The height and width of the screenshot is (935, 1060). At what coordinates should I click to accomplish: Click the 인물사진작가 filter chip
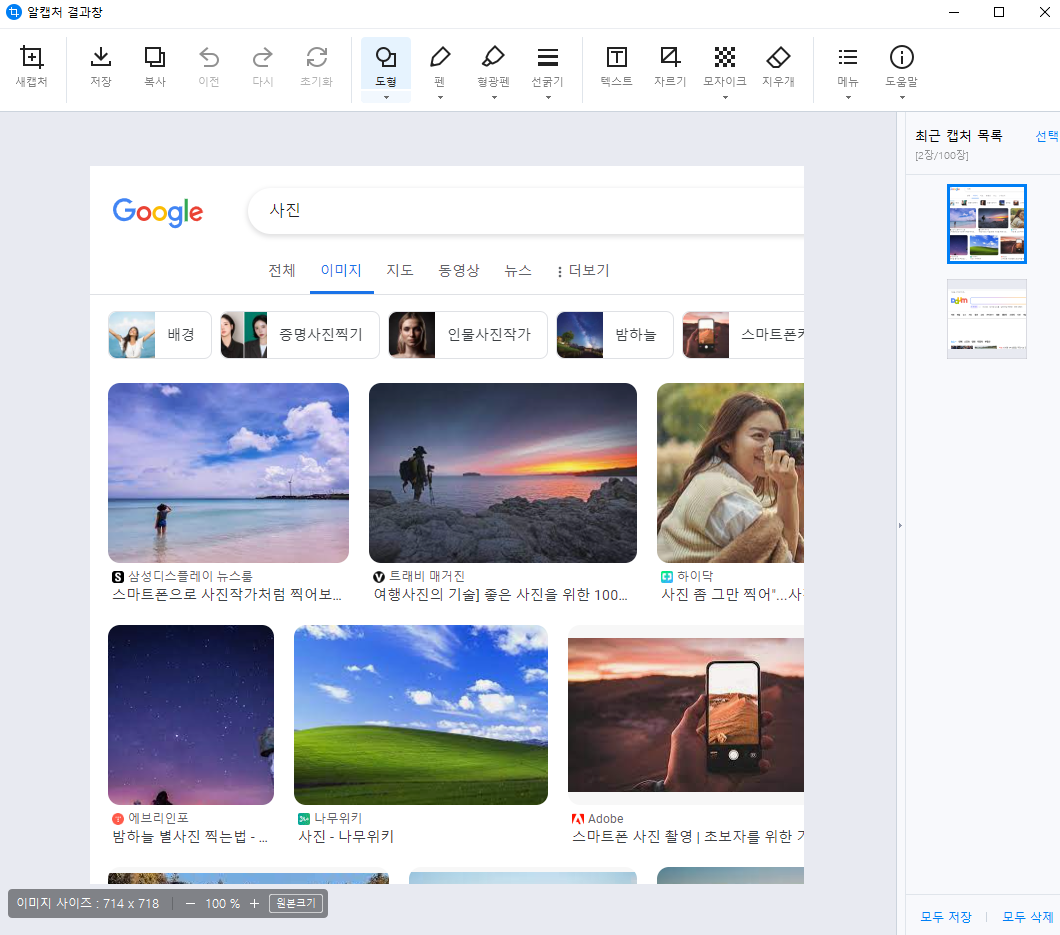468,335
